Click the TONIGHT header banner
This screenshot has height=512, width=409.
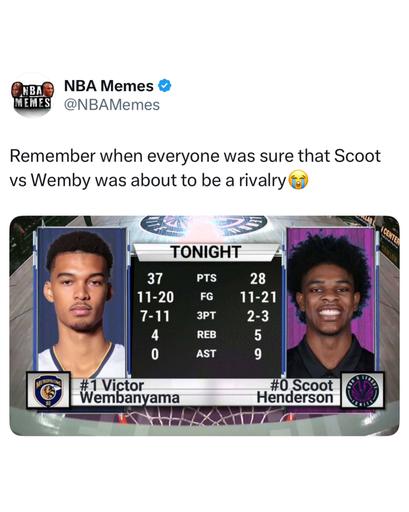[x=206, y=252]
